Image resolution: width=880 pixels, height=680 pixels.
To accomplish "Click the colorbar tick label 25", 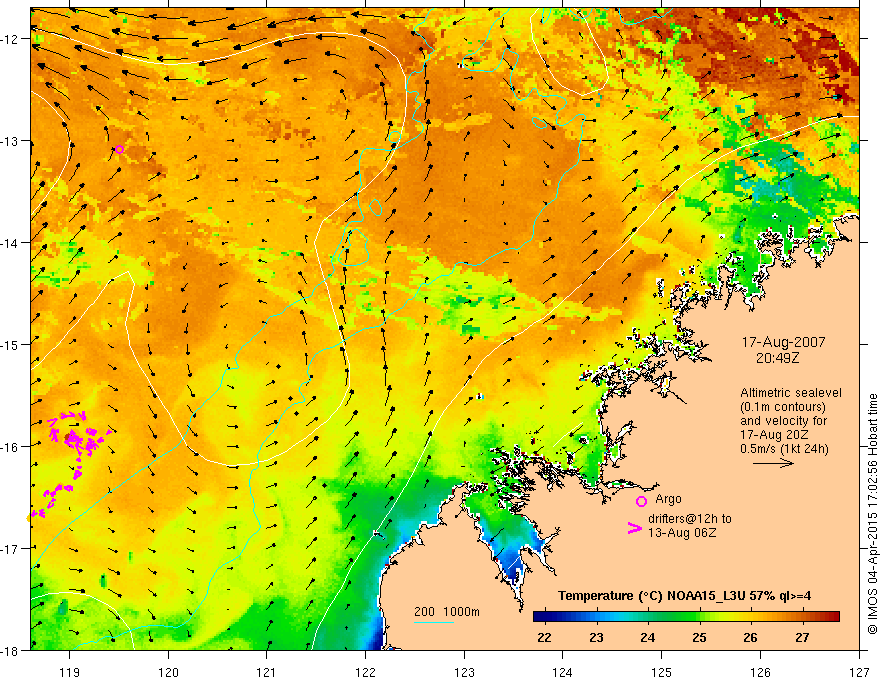I will pyautogui.click(x=699, y=638).
